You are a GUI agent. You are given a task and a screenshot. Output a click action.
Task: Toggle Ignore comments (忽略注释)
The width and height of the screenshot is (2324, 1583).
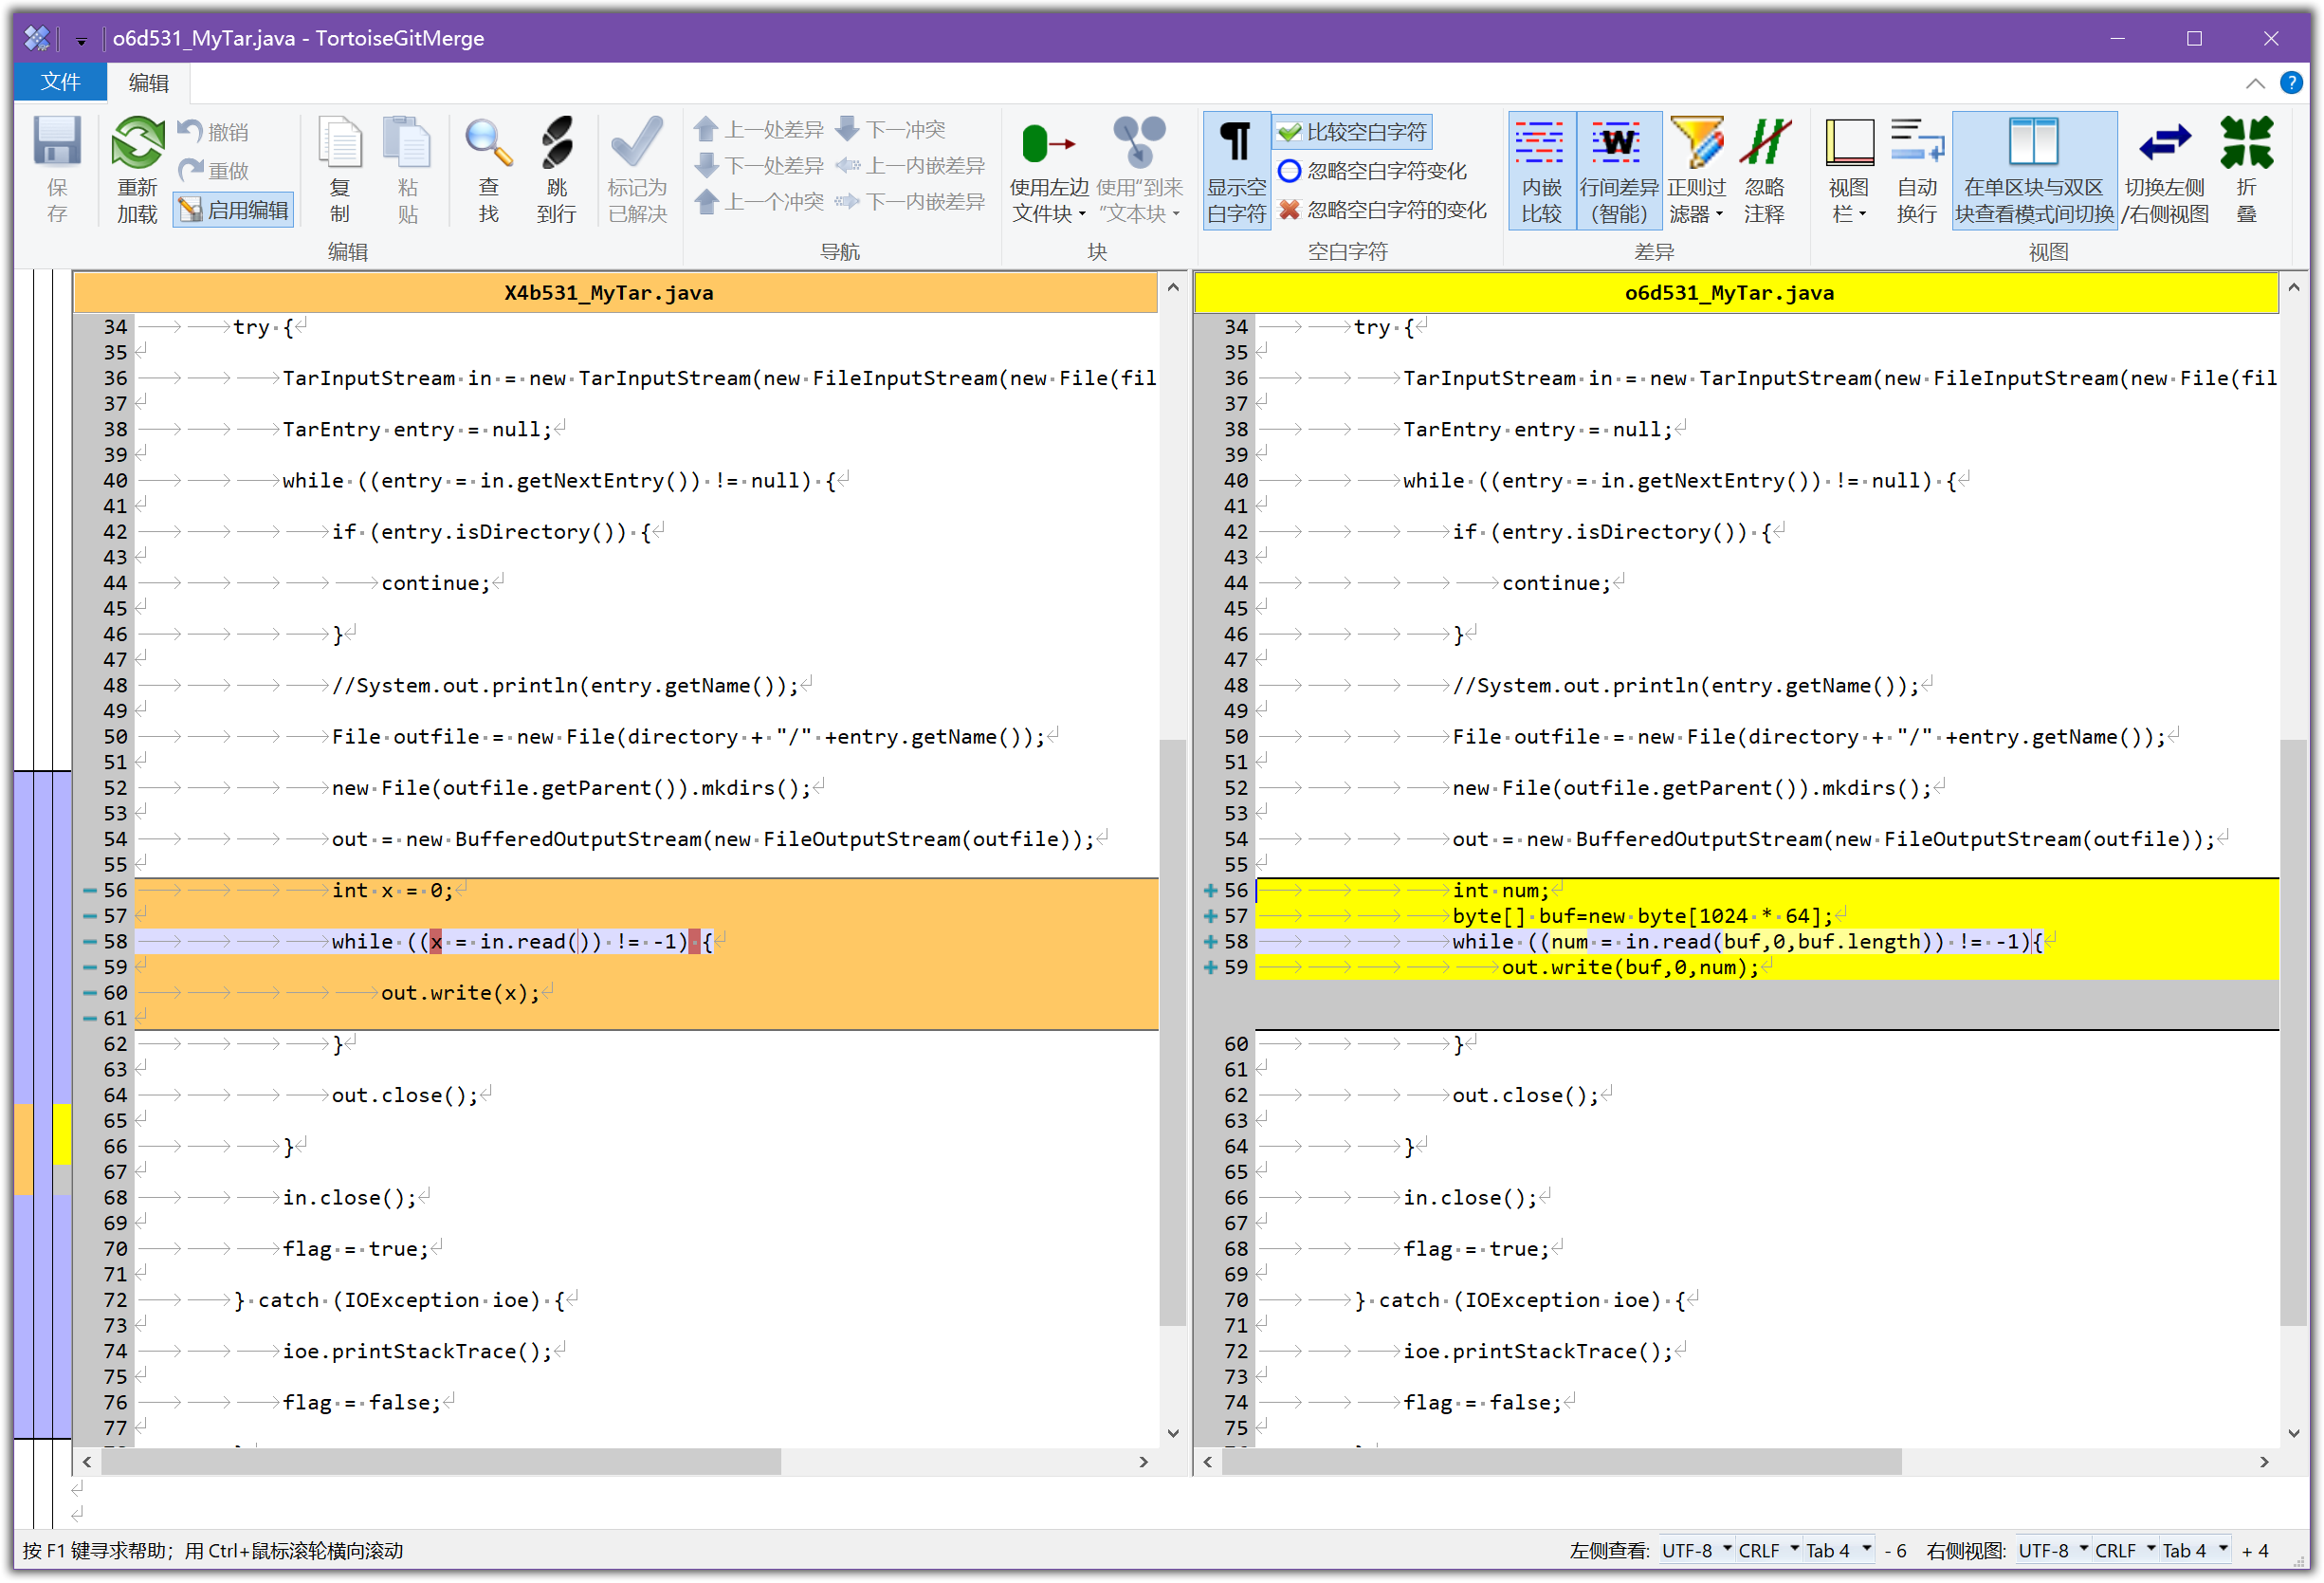pyautogui.click(x=1764, y=169)
